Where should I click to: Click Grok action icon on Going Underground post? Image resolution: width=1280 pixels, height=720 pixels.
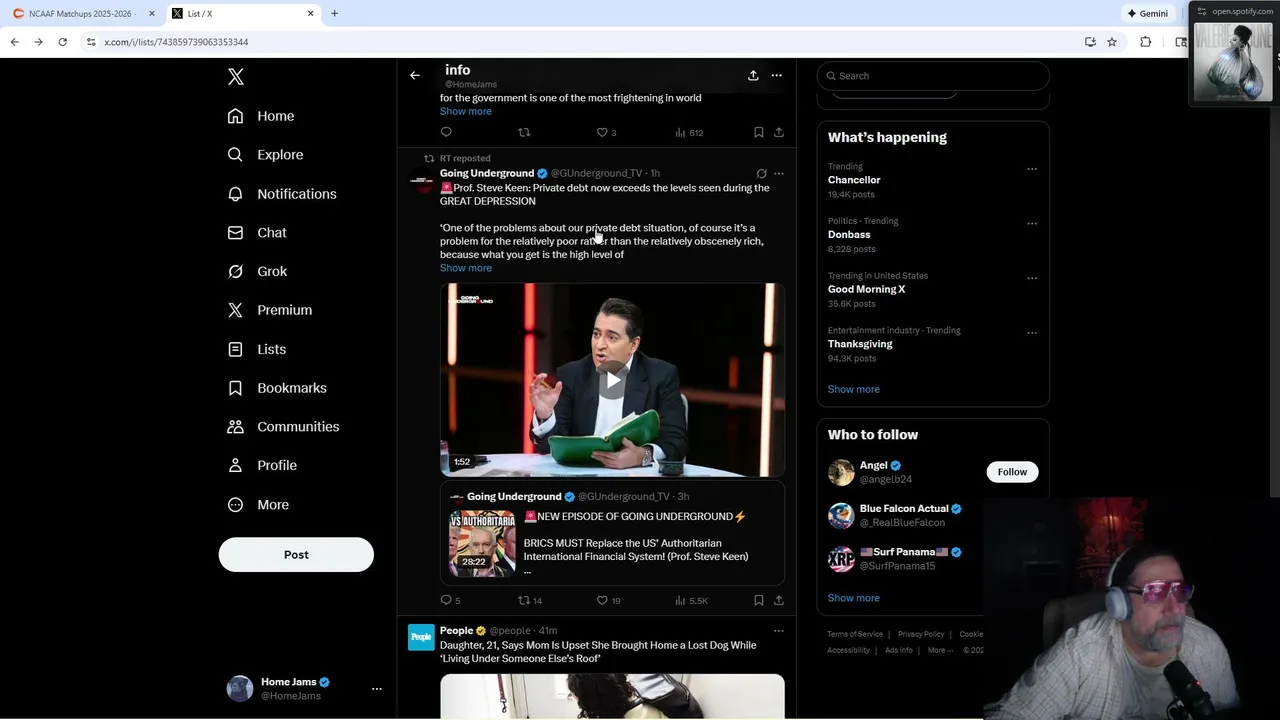coord(762,173)
